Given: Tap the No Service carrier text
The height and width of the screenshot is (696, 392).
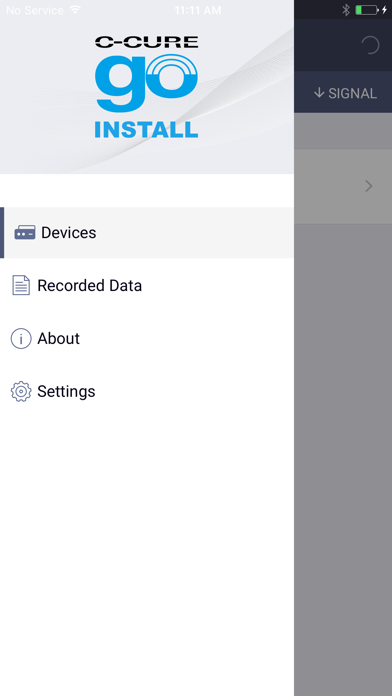Looking at the screenshot, I should point(35,10).
